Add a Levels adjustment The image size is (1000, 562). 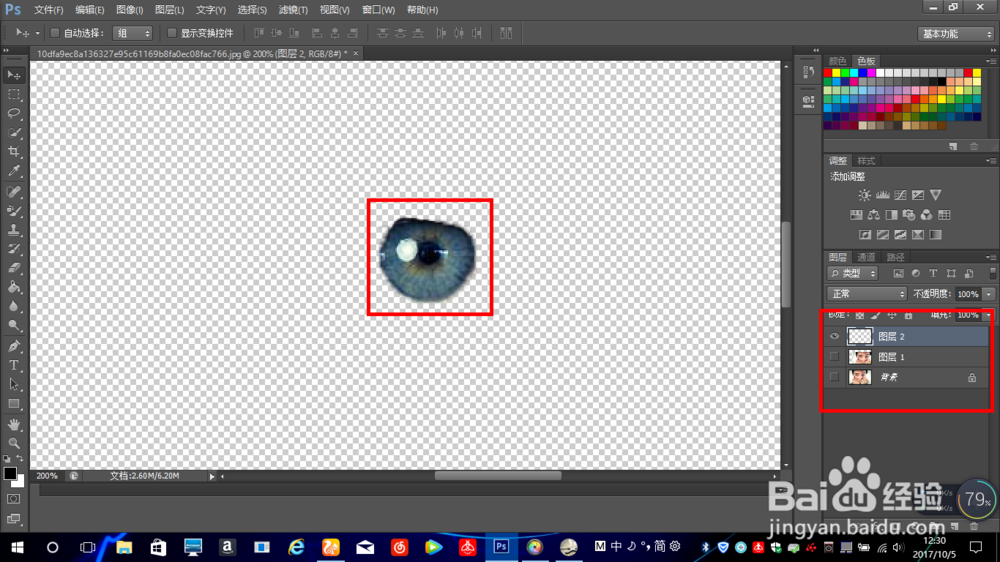point(883,195)
